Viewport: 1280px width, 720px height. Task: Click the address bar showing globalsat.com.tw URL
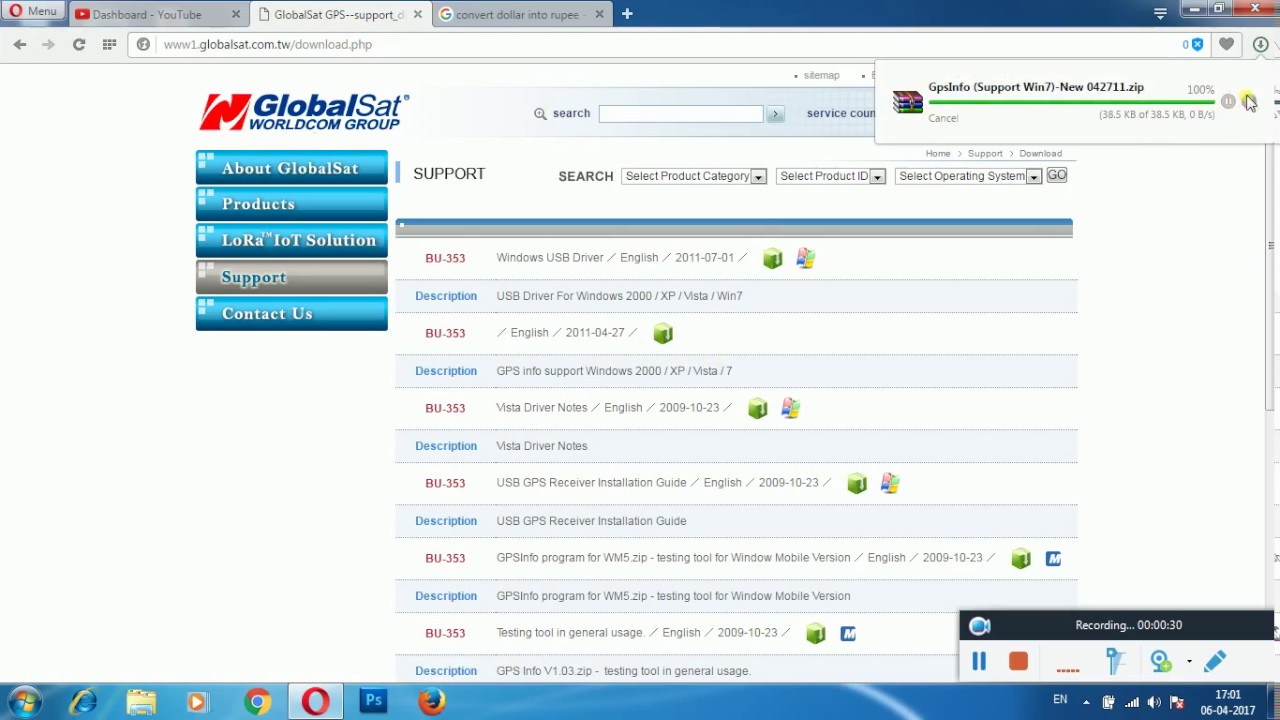pyautogui.click(x=660, y=44)
